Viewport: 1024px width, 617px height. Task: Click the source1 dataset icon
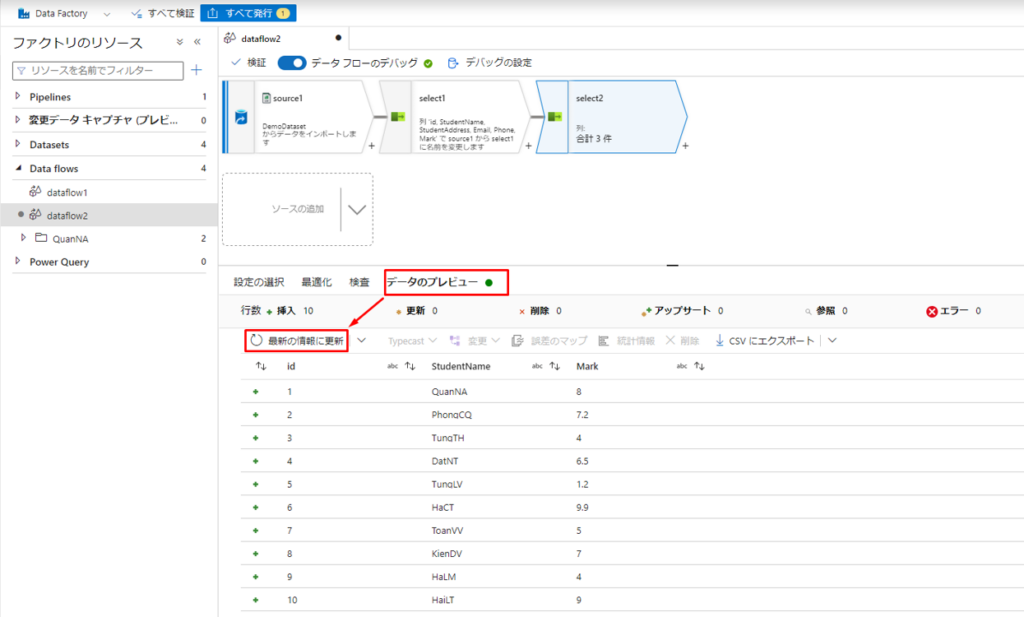click(266, 98)
